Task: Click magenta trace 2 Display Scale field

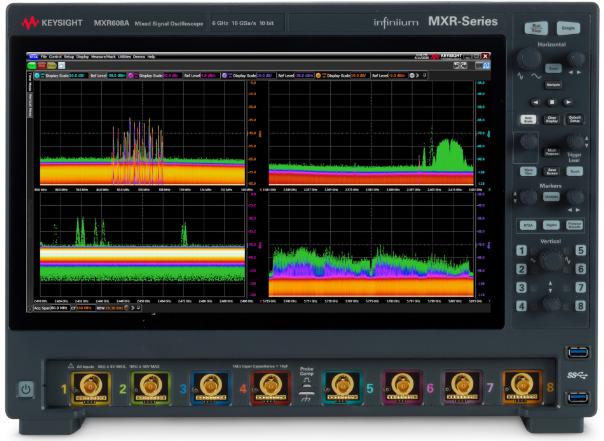Action: (172, 75)
